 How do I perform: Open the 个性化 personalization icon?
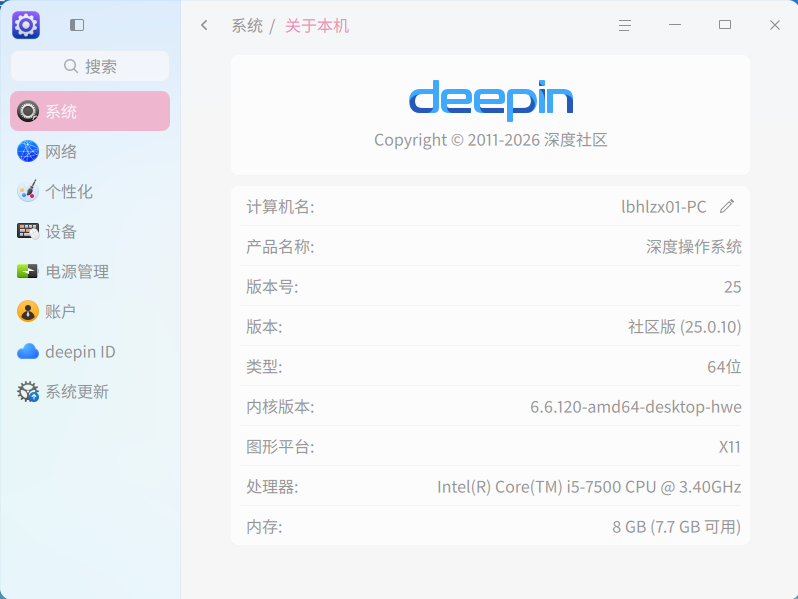[x=28, y=191]
